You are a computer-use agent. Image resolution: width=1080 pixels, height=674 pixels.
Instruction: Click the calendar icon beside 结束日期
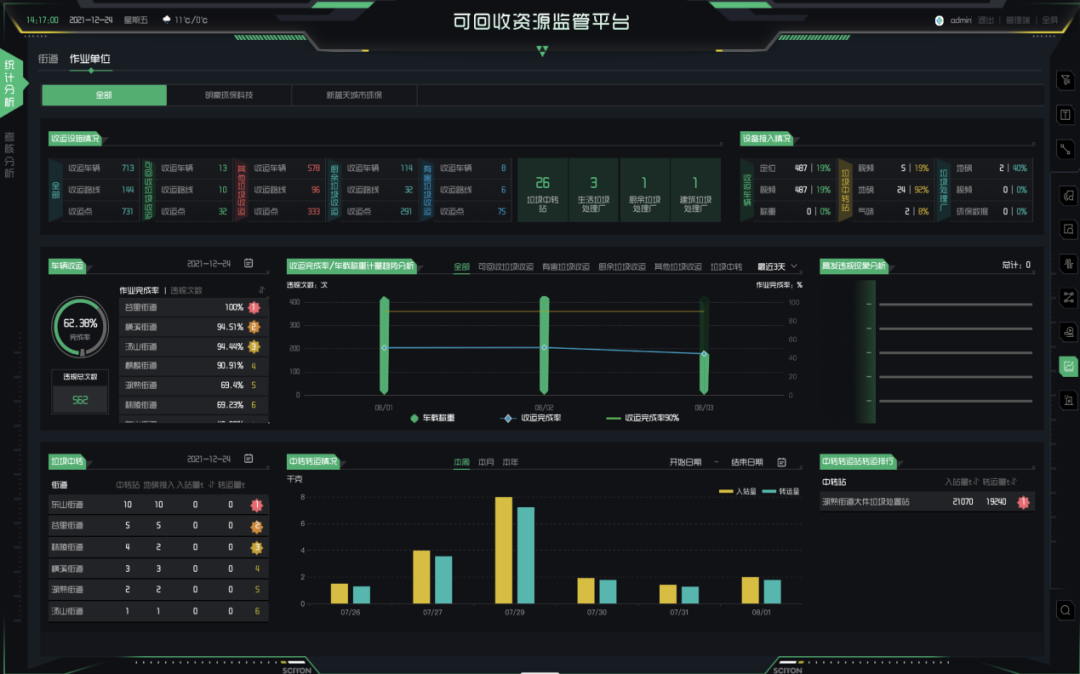[x=782, y=462]
